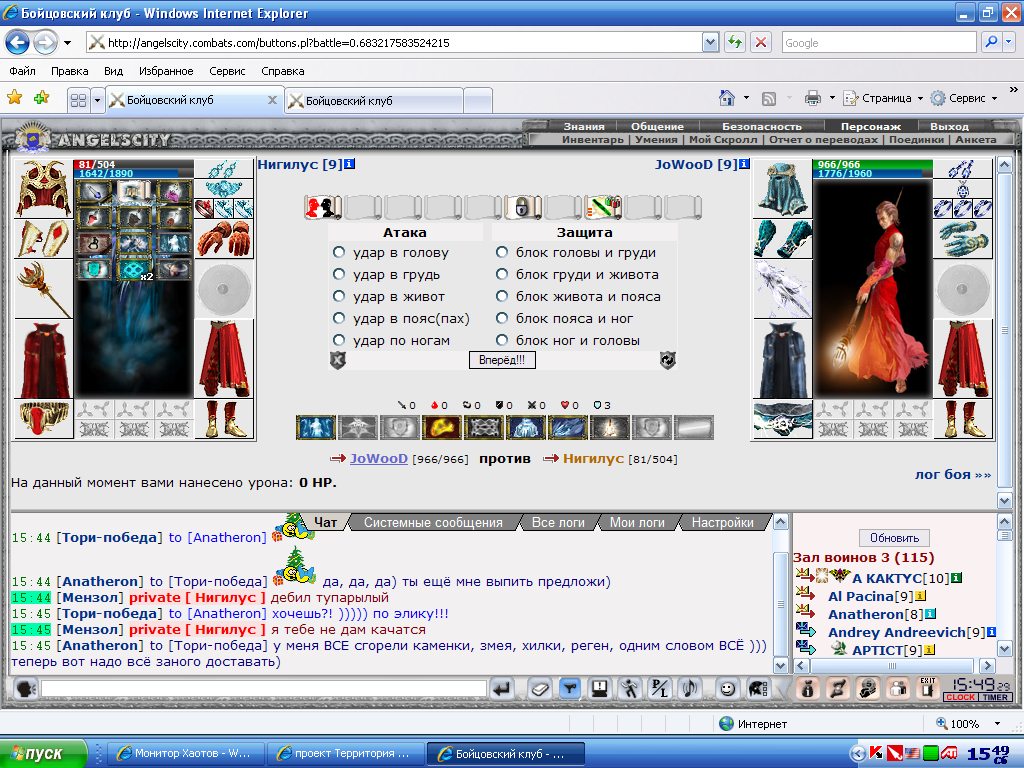Image resolution: width=1024 pixels, height=768 pixels.
Task: Open the back/forward history dropdown arrow
Action: point(67,43)
